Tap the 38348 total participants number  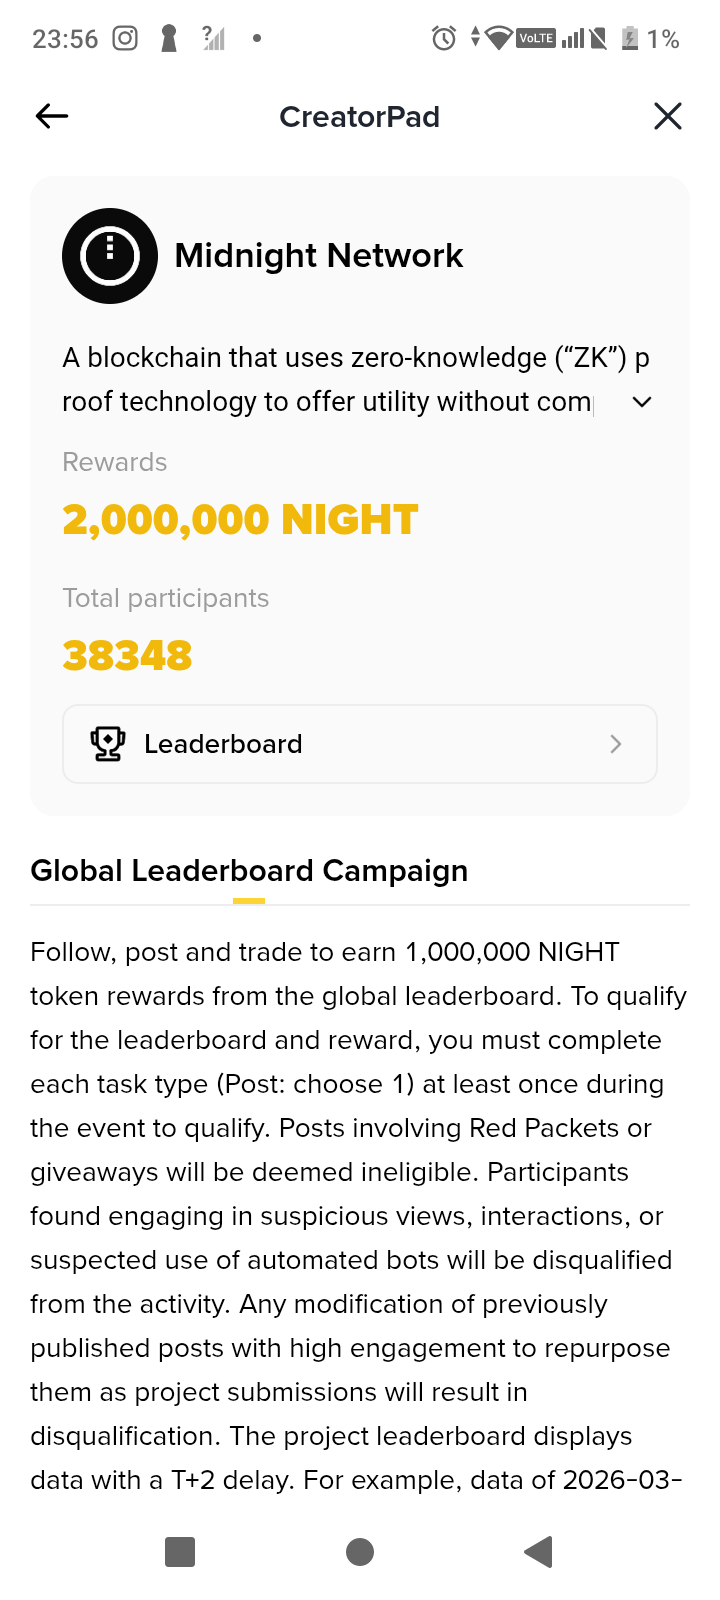point(127,656)
